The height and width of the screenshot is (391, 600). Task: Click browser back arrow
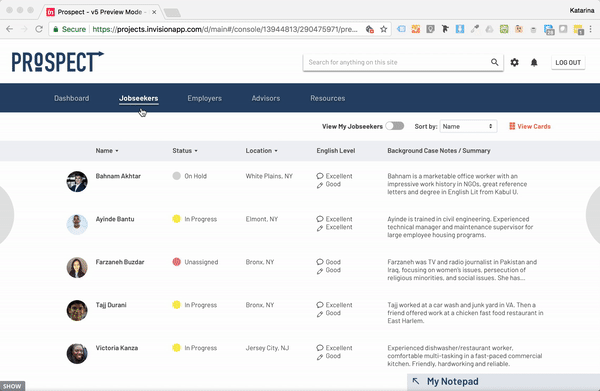pyautogui.click(x=10, y=29)
